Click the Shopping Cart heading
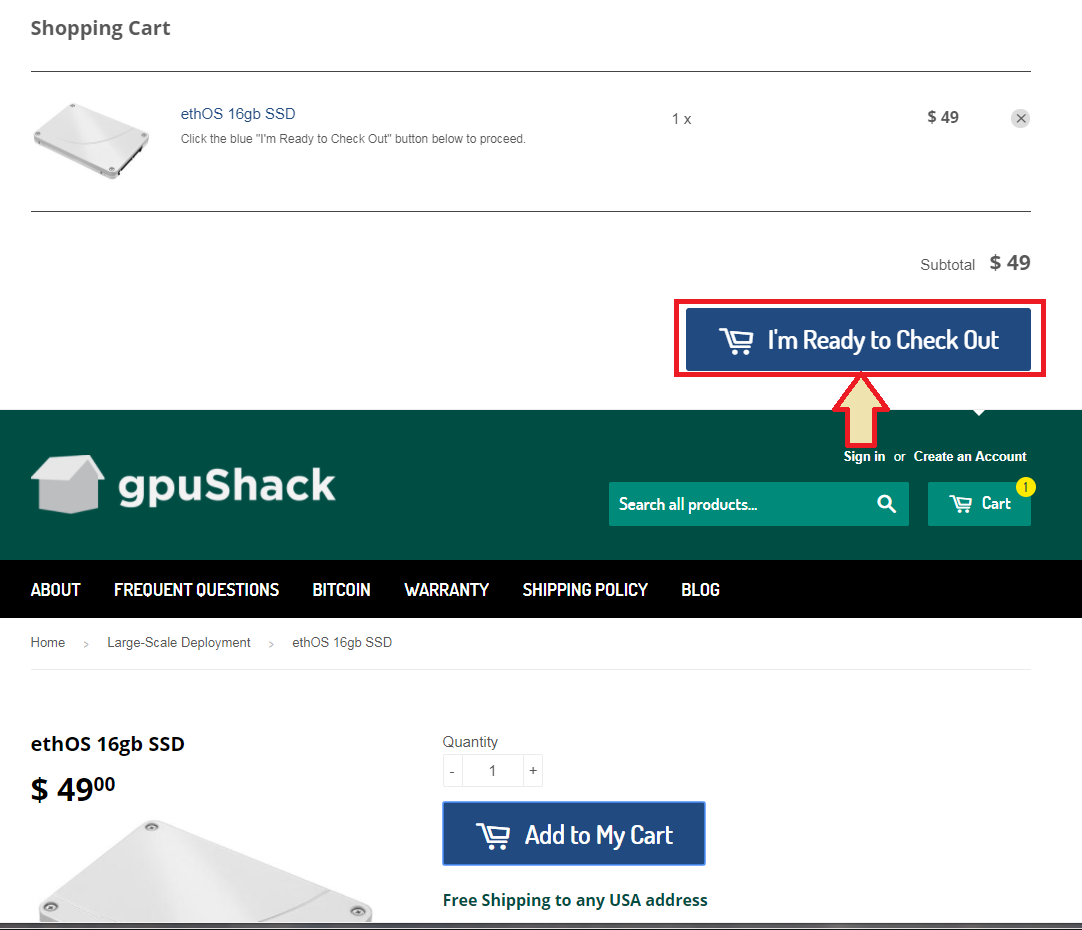The width and height of the screenshot is (1082, 930). pyautogui.click(x=100, y=28)
